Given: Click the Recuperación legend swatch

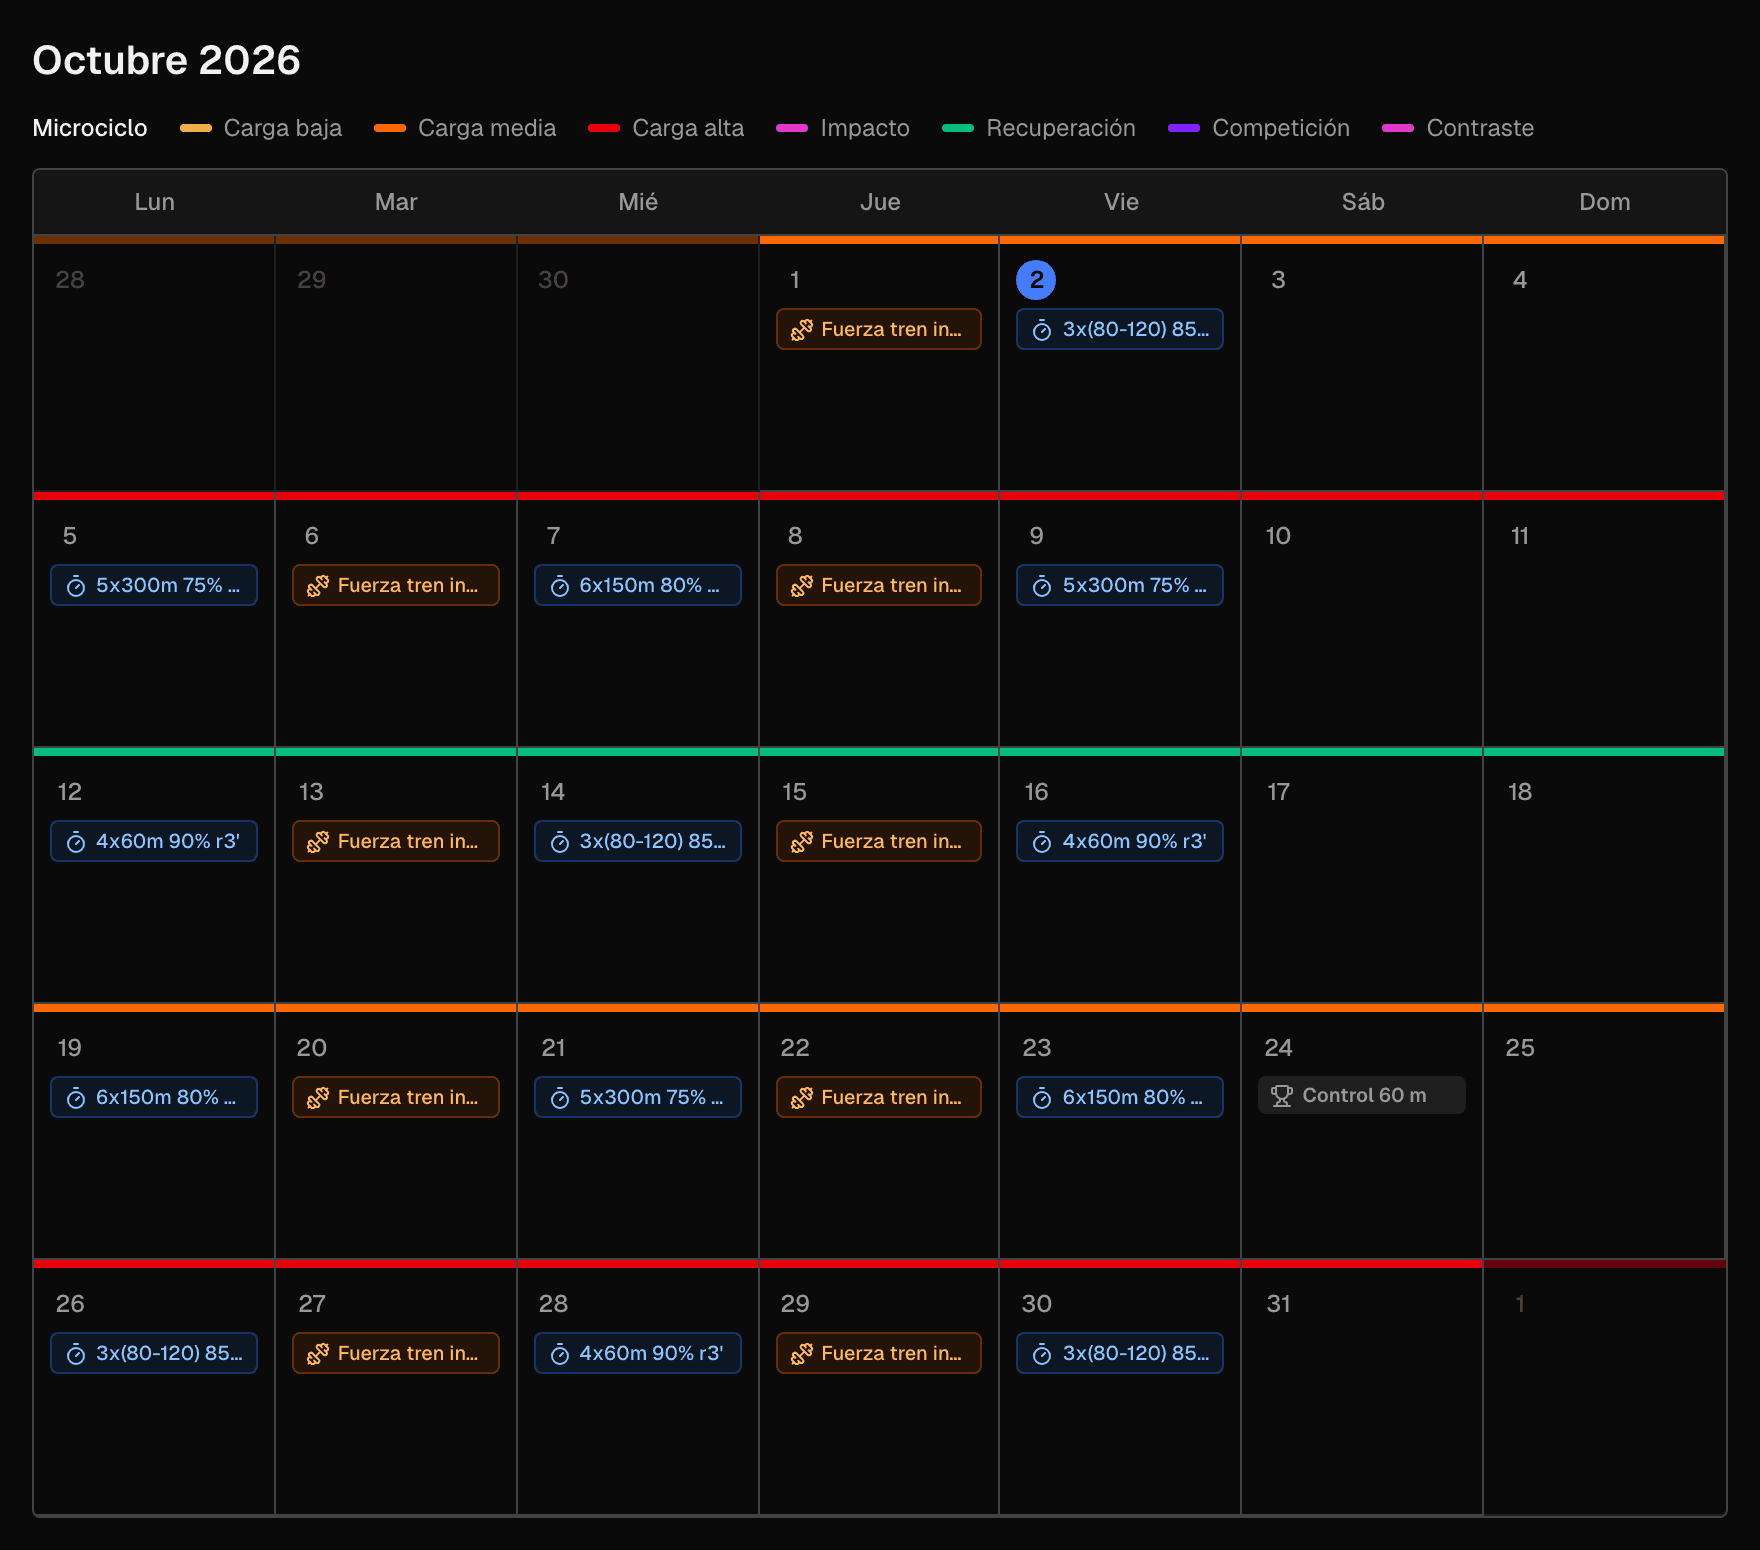Looking at the screenshot, I should [958, 128].
